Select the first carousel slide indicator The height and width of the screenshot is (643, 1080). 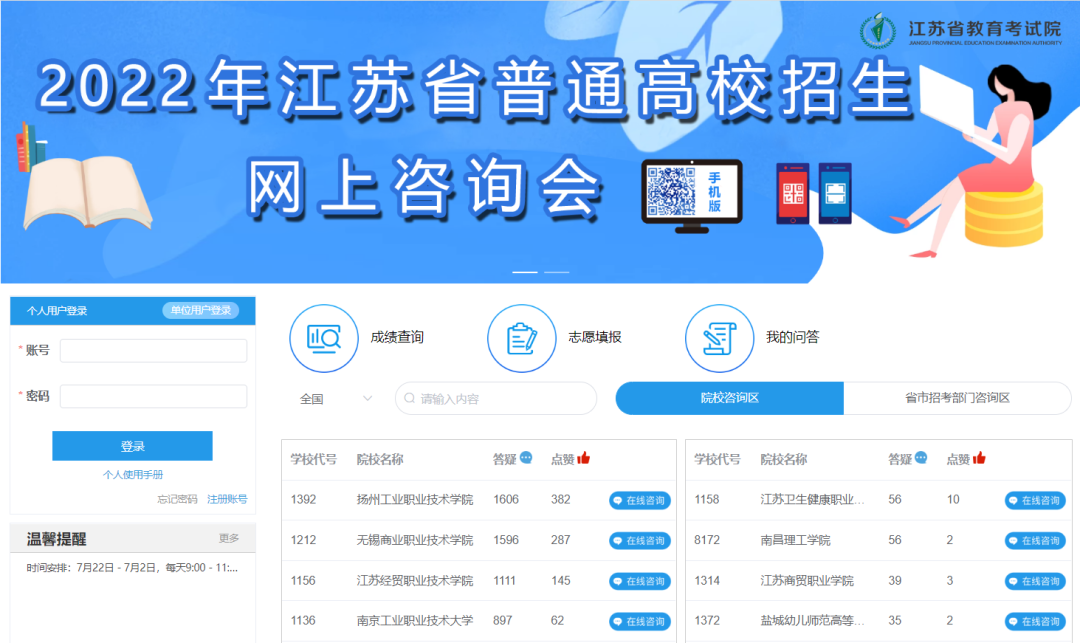(525, 272)
